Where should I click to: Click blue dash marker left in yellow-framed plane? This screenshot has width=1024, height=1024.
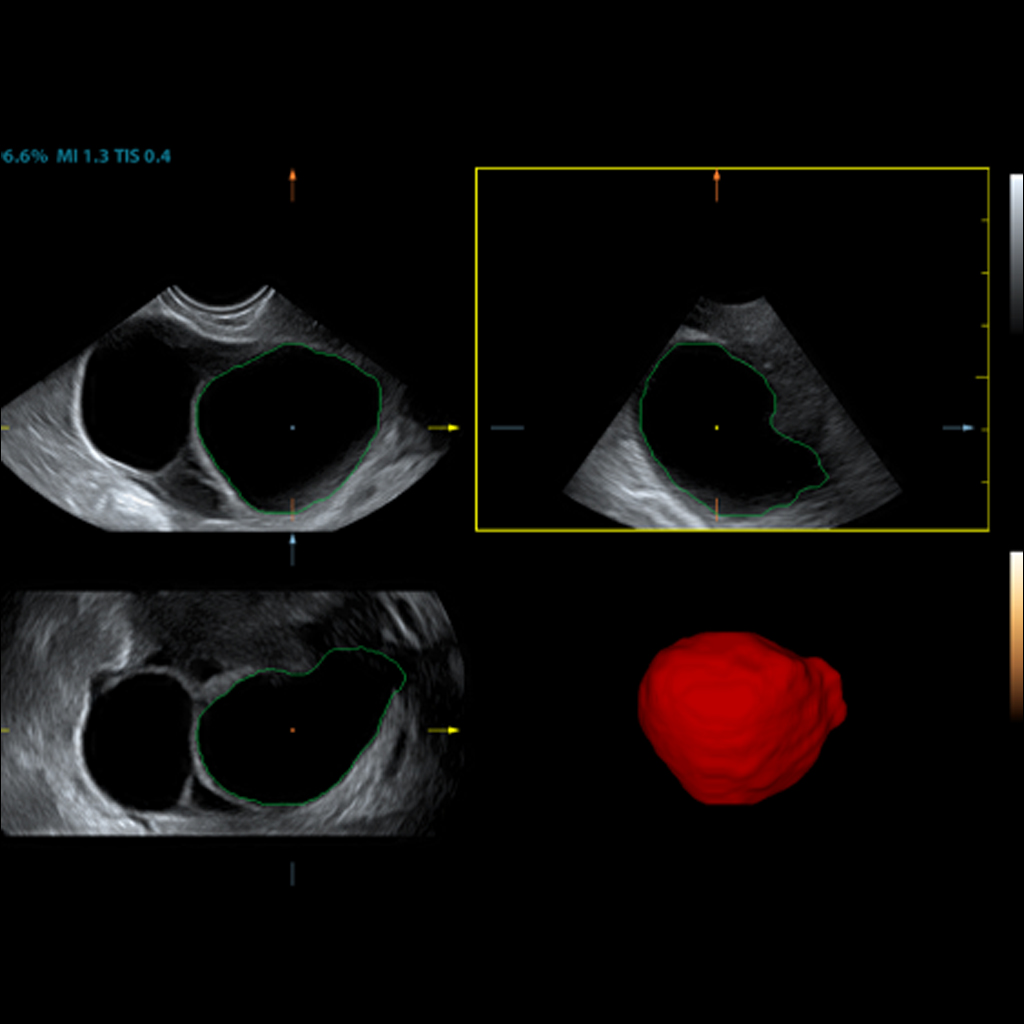tap(507, 428)
